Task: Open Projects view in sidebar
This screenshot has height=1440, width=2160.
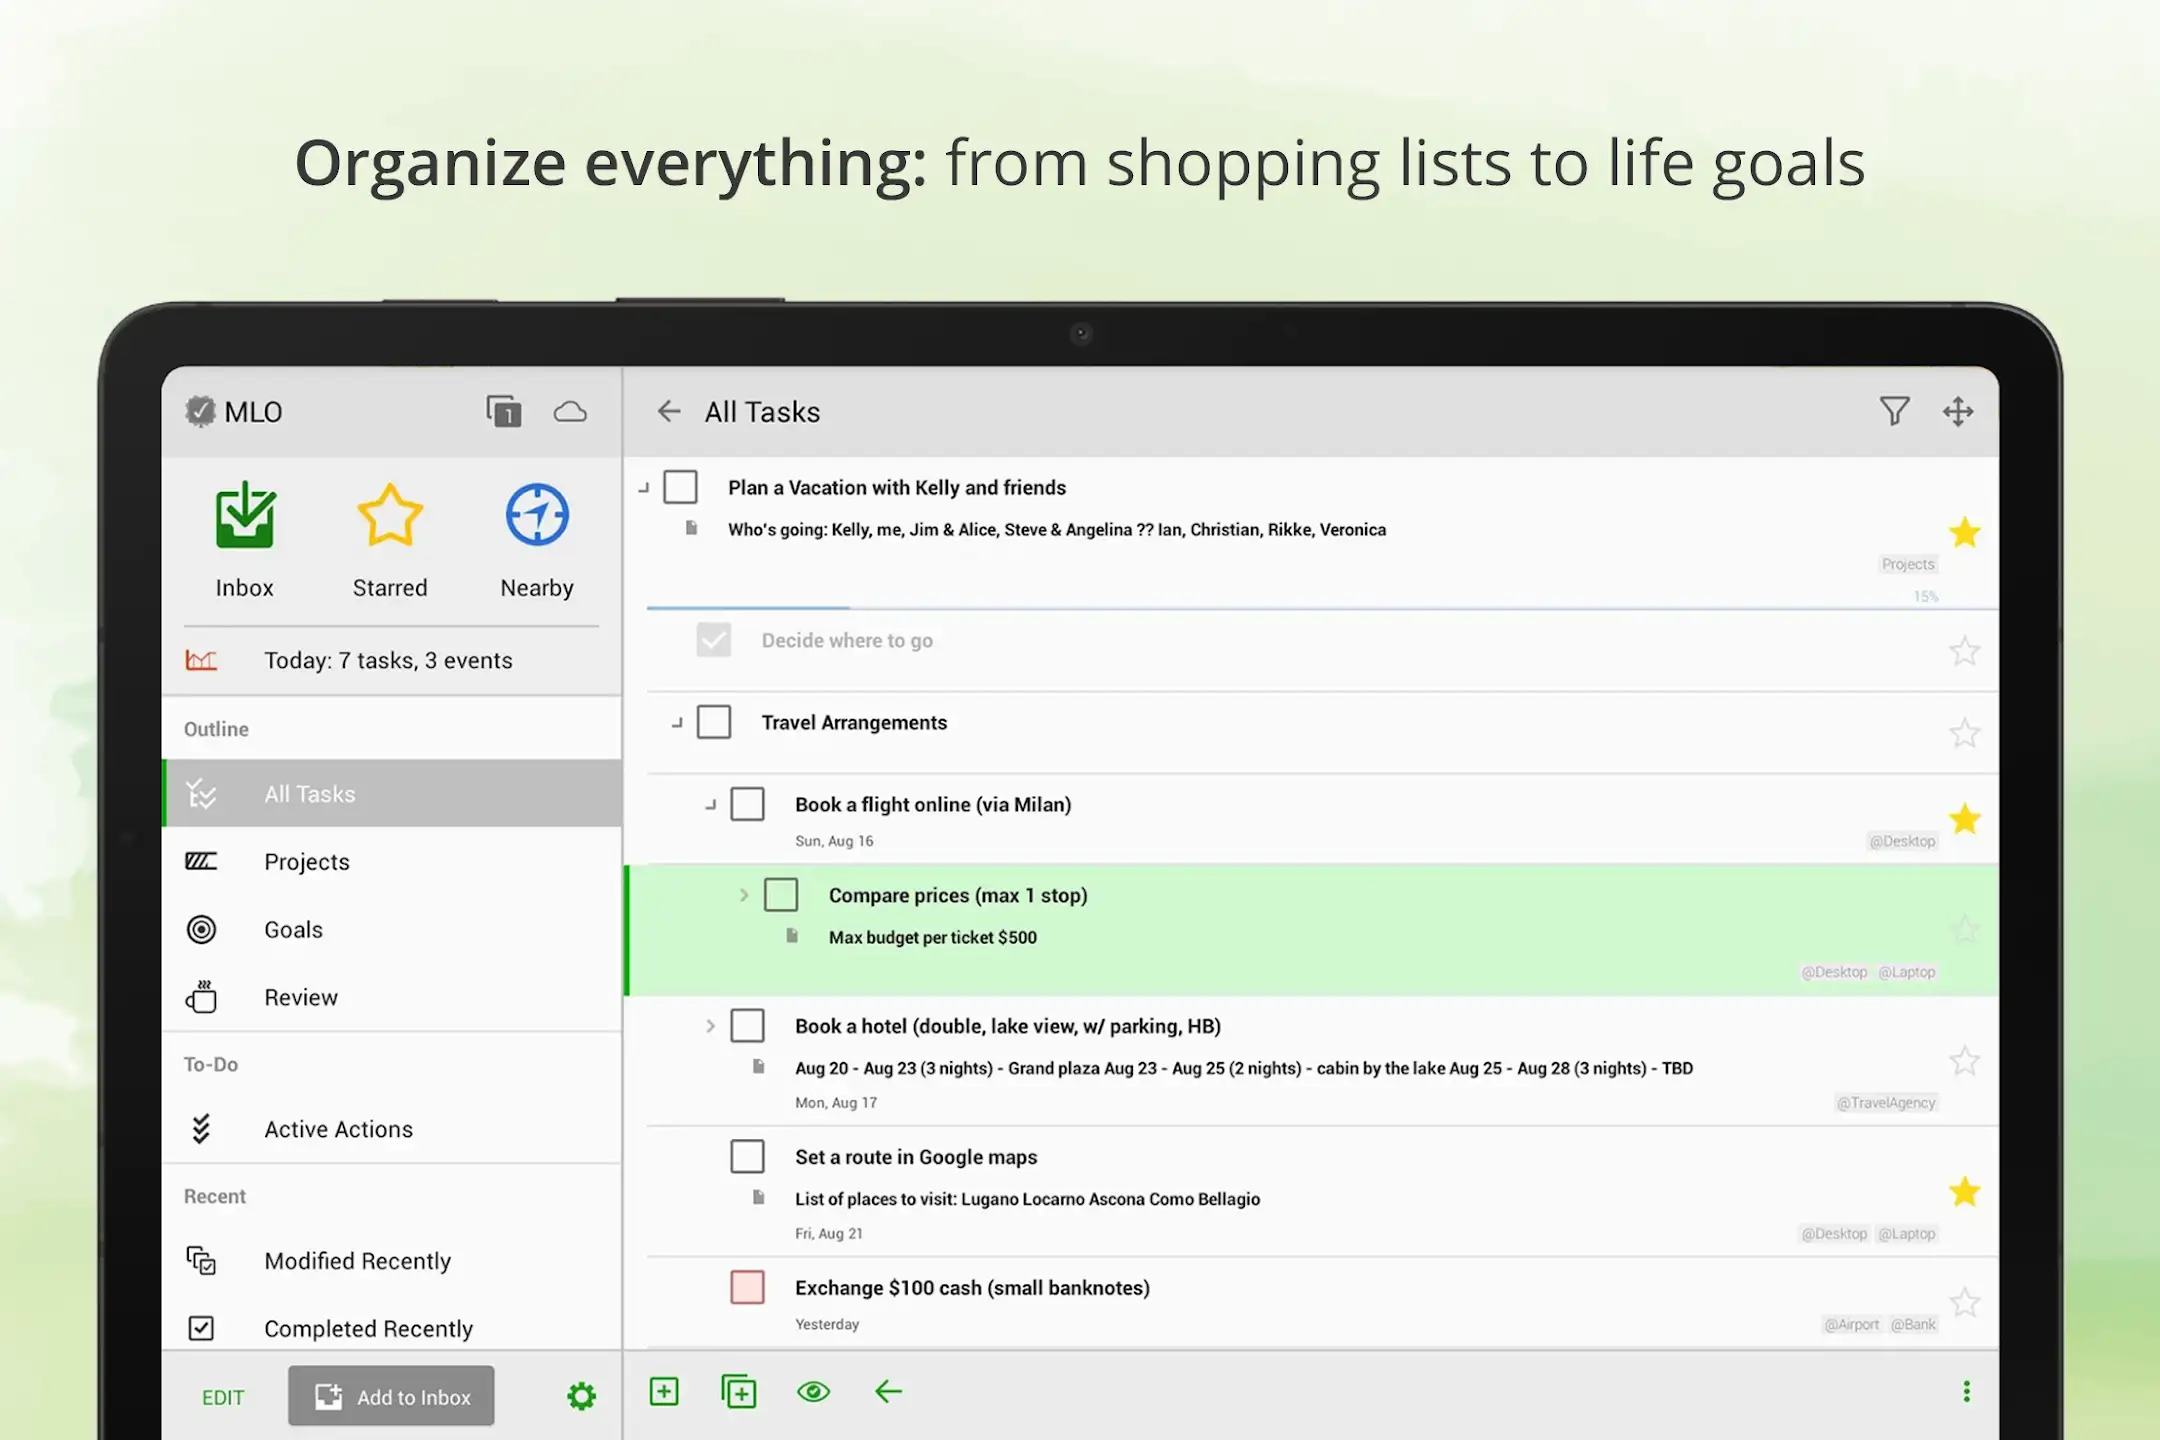Action: (392, 861)
